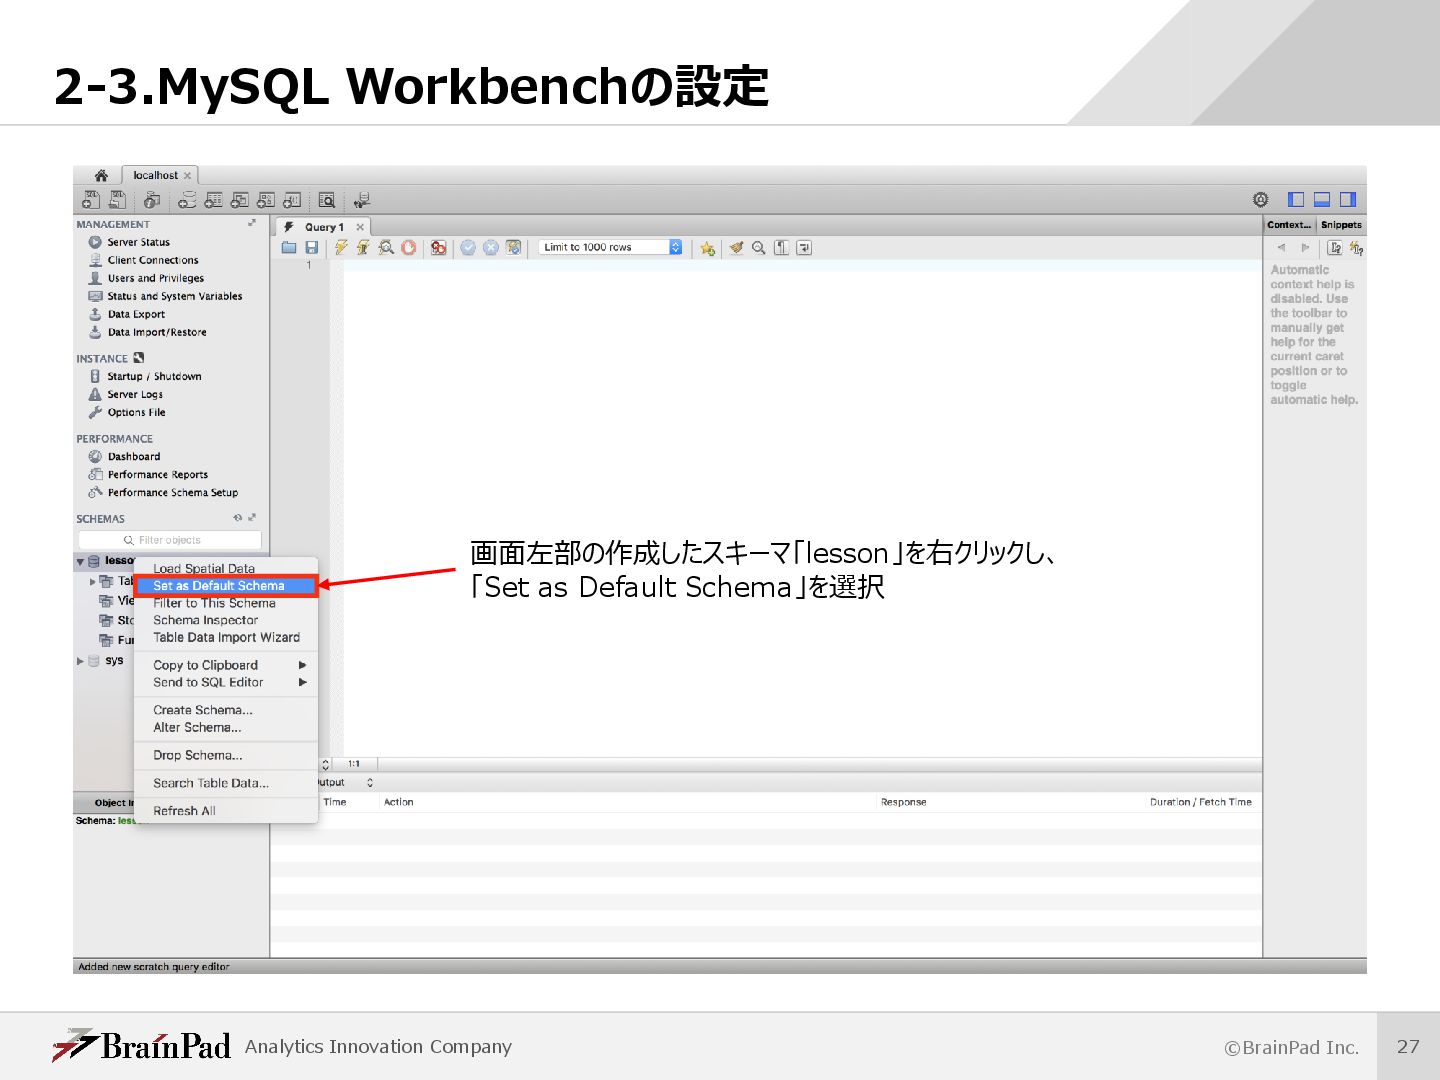Expand the sys schema
1440x1080 pixels.
click(x=80, y=661)
